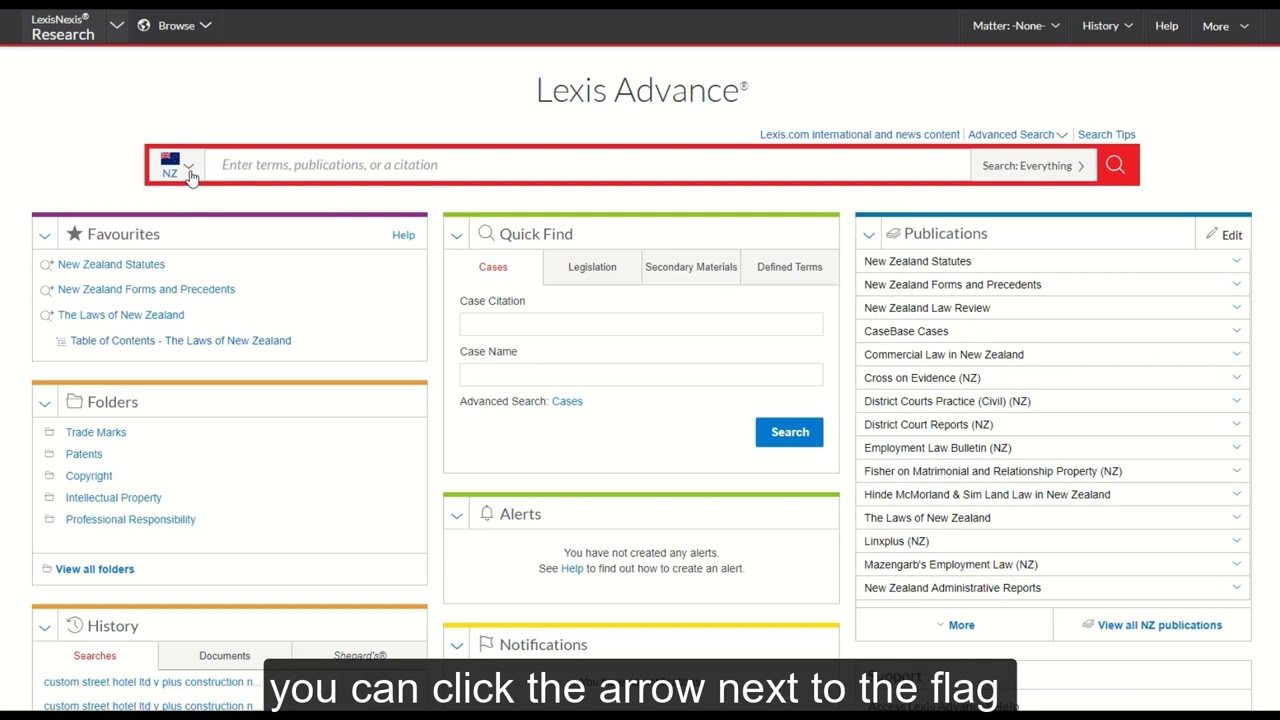
Task: Click the red search magnifier button
Action: (x=1116, y=165)
